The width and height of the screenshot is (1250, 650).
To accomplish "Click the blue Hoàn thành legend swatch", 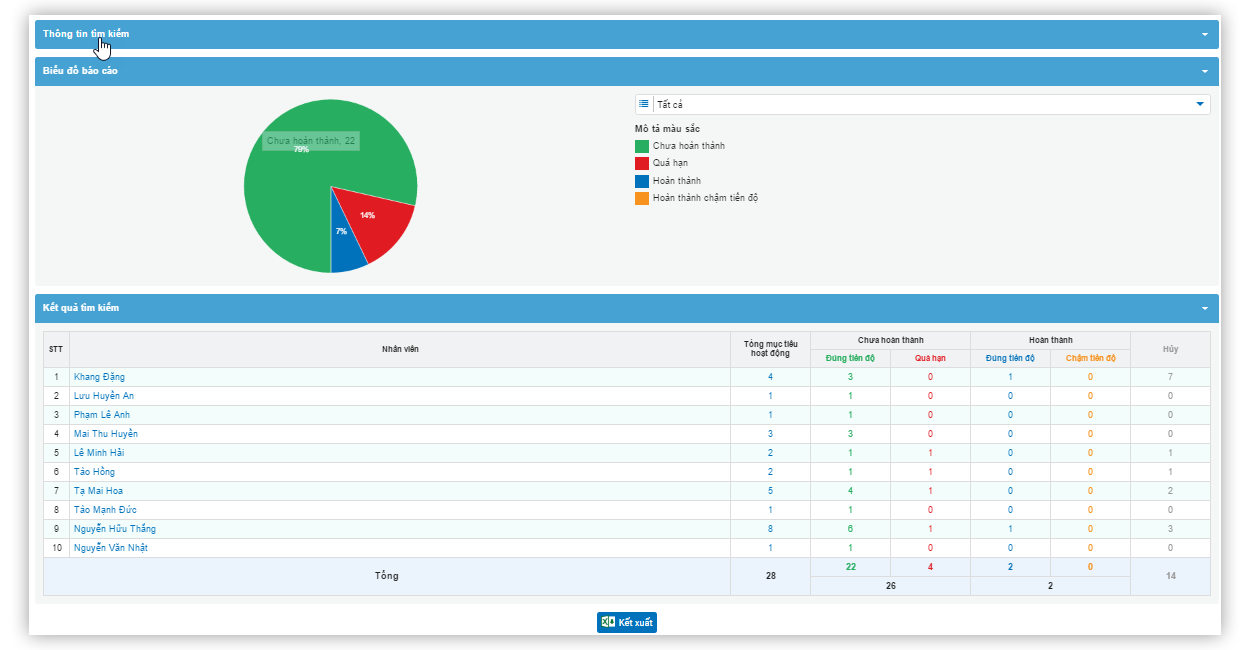I will tap(642, 181).
